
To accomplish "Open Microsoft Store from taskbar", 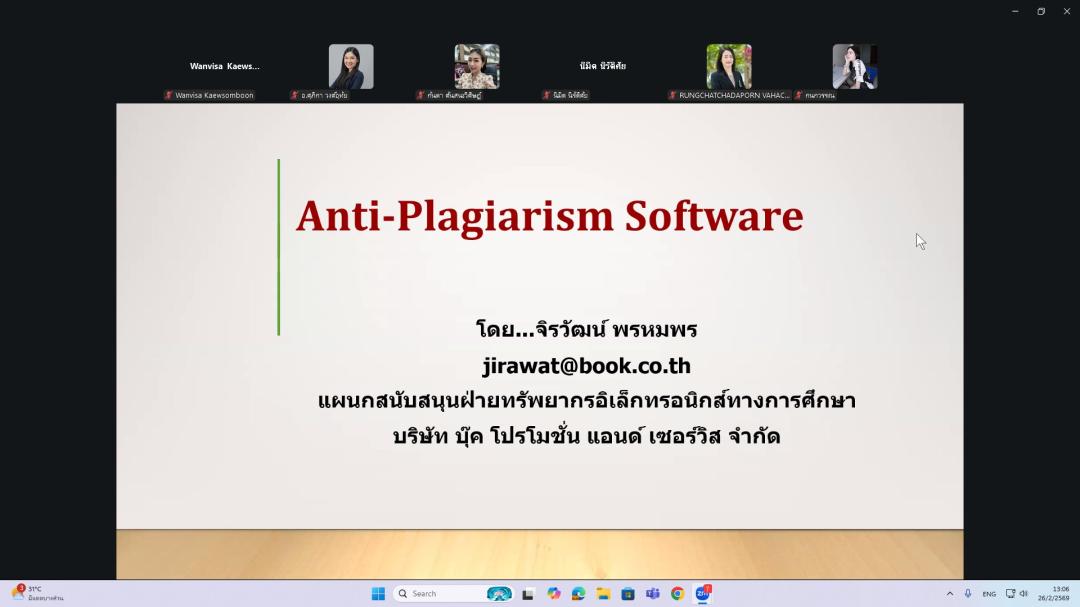I will (x=628, y=593).
